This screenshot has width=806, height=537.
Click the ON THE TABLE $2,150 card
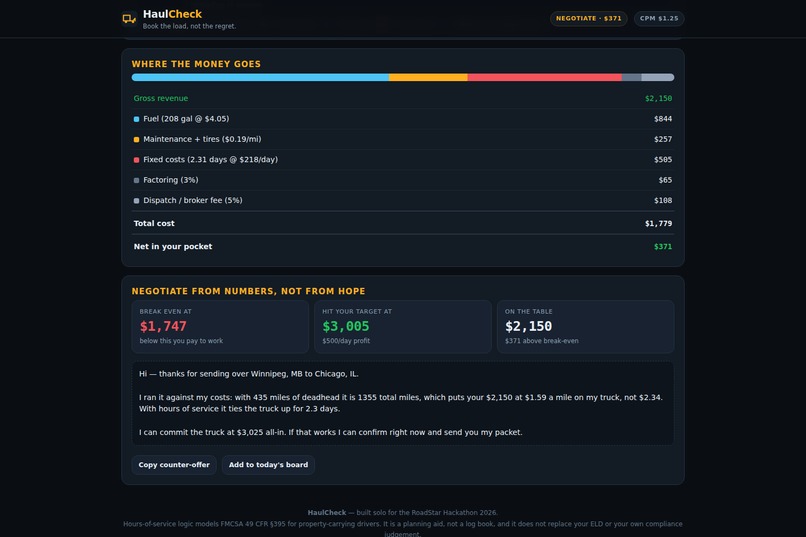[x=585, y=327]
